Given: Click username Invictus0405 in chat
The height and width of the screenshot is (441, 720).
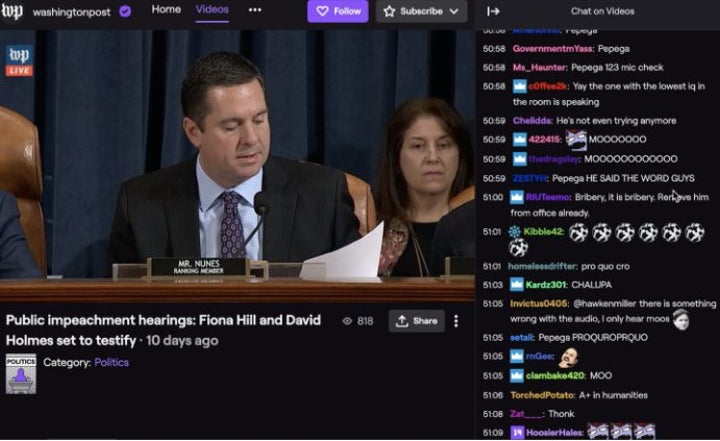Looking at the screenshot, I should point(539,304).
